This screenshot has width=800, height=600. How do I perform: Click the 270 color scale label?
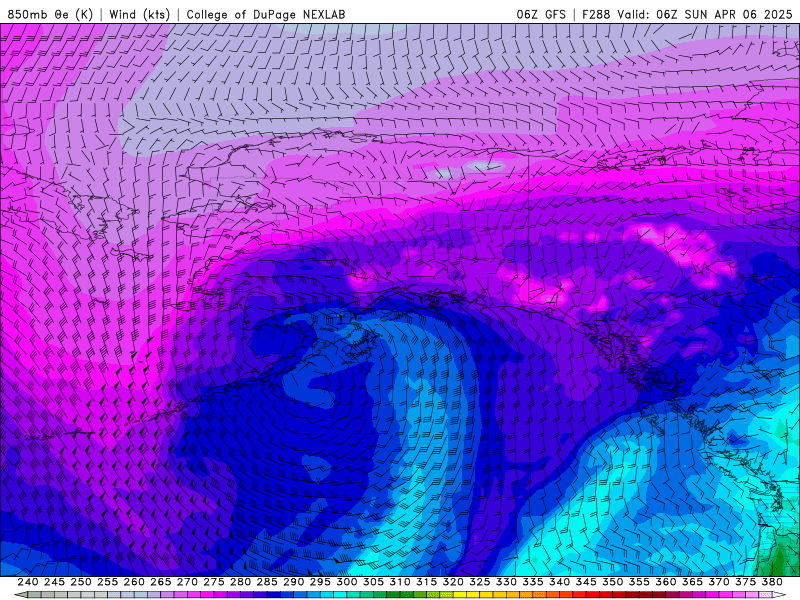(x=187, y=582)
